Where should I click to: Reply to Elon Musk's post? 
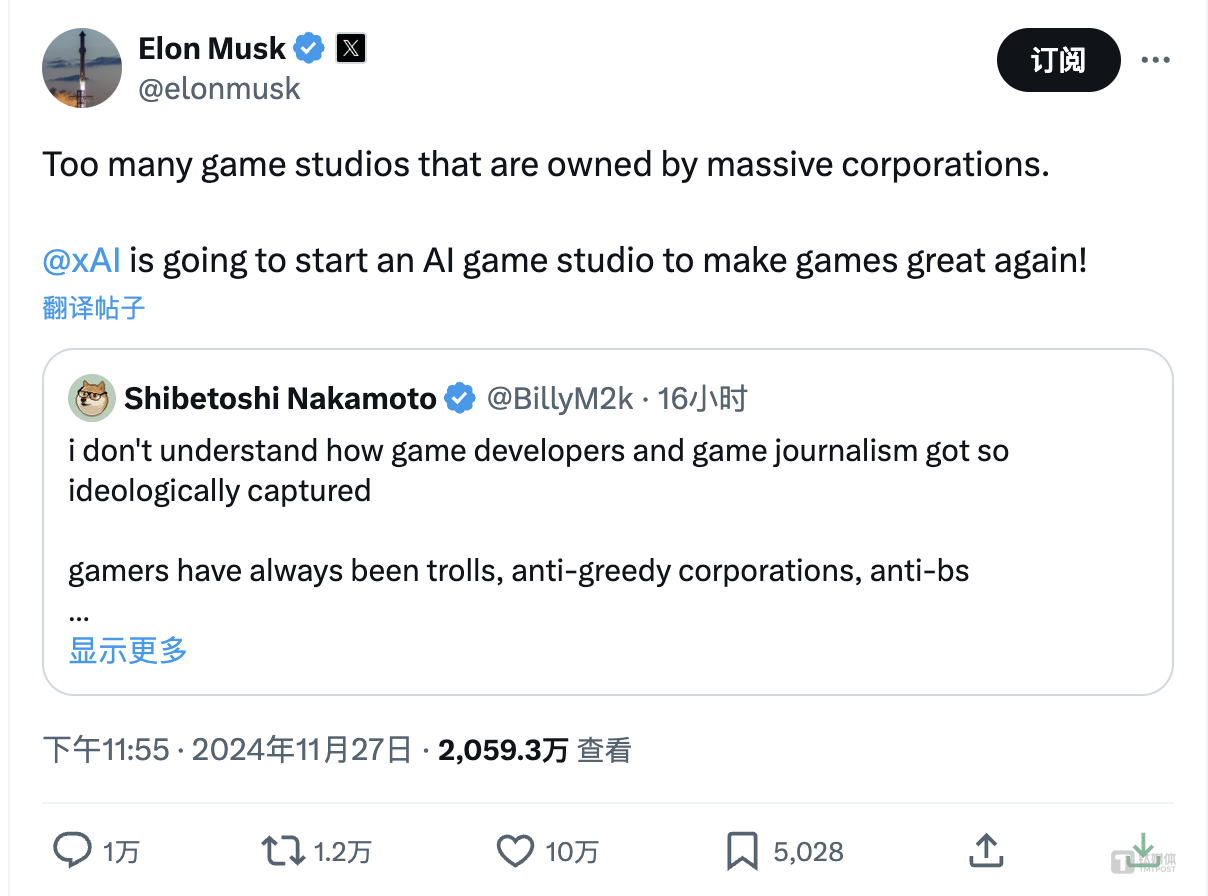point(73,850)
